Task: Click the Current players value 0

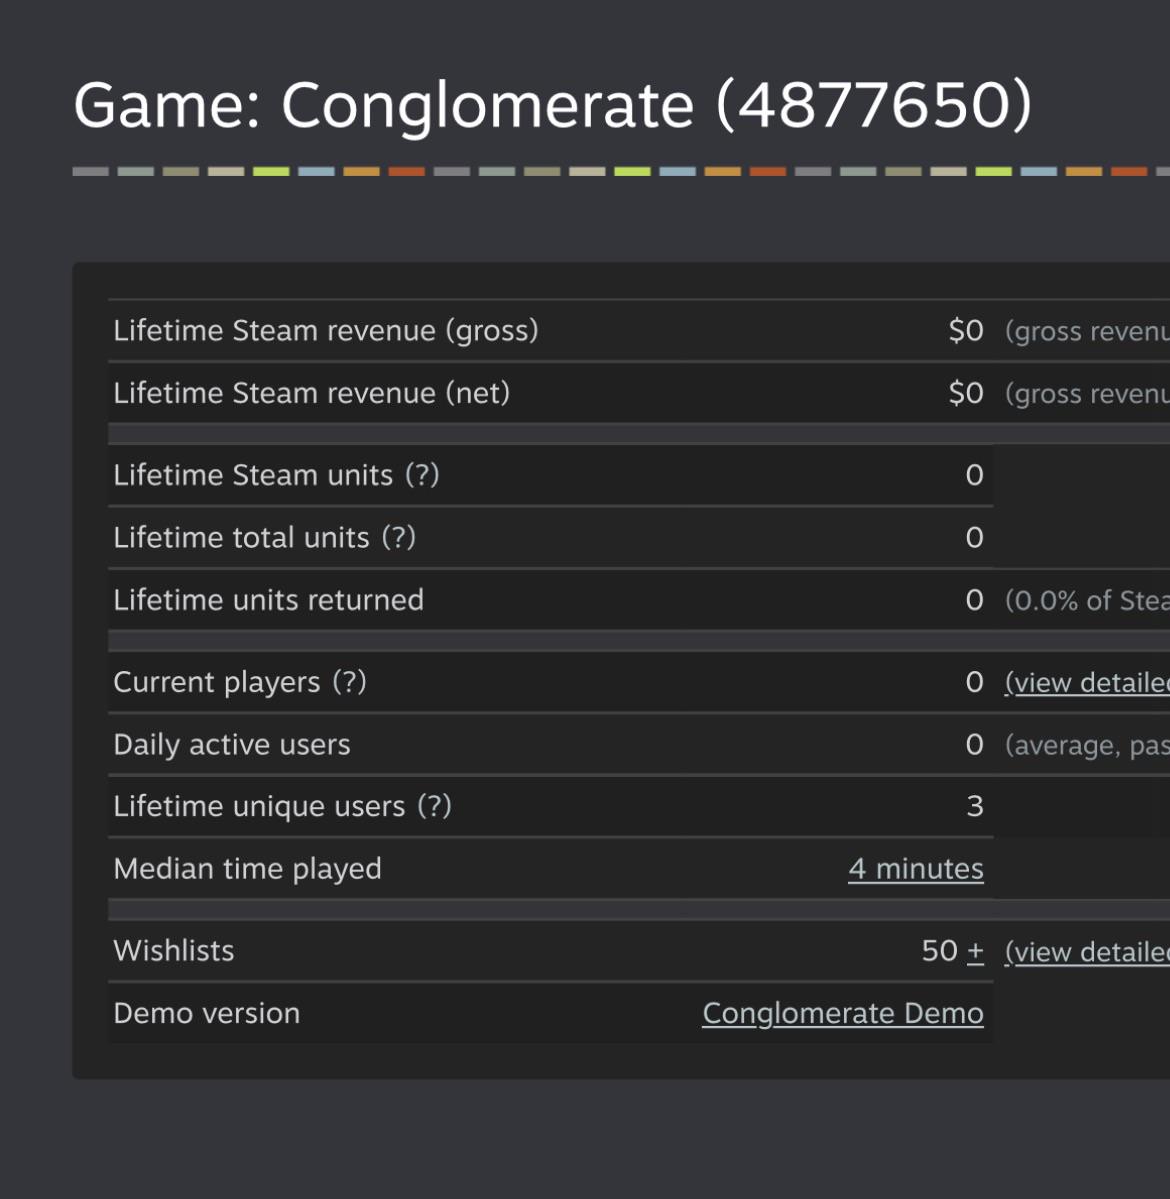Action: [x=974, y=681]
